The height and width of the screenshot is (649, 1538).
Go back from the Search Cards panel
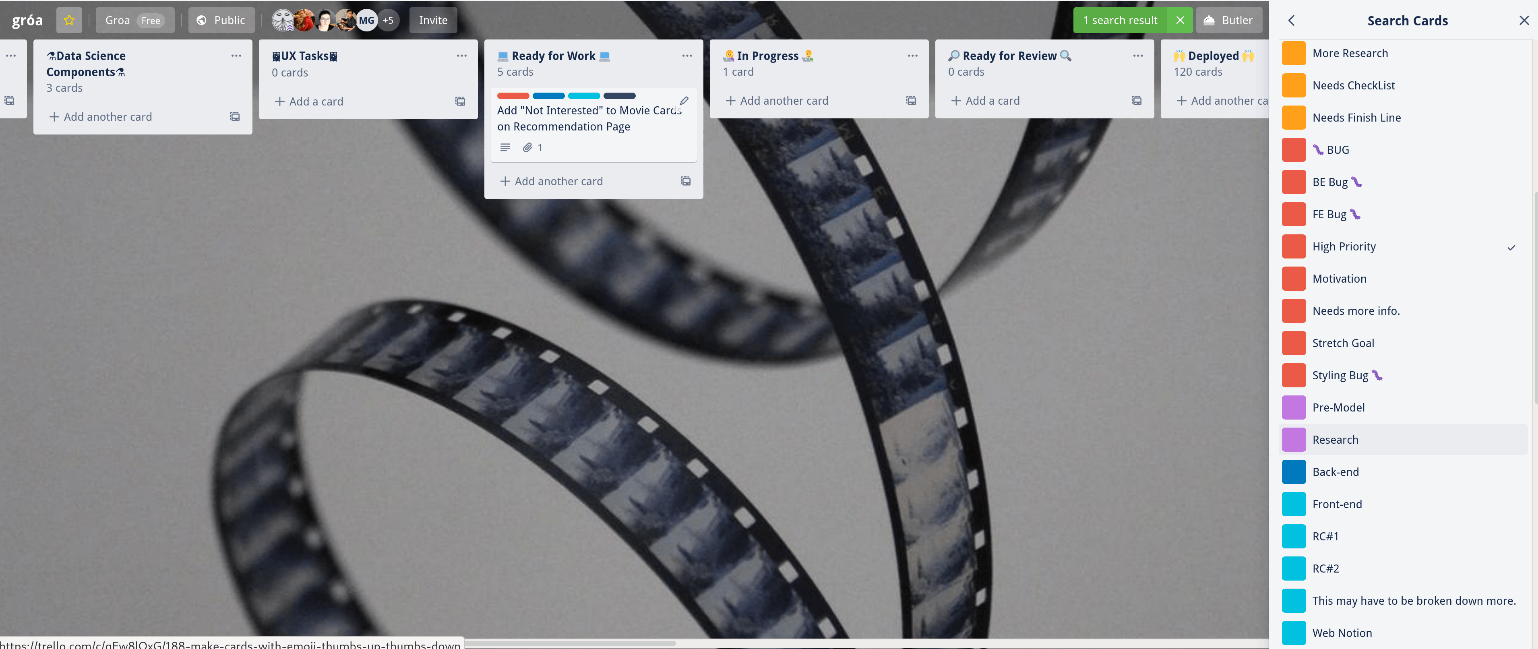tap(1291, 20)
